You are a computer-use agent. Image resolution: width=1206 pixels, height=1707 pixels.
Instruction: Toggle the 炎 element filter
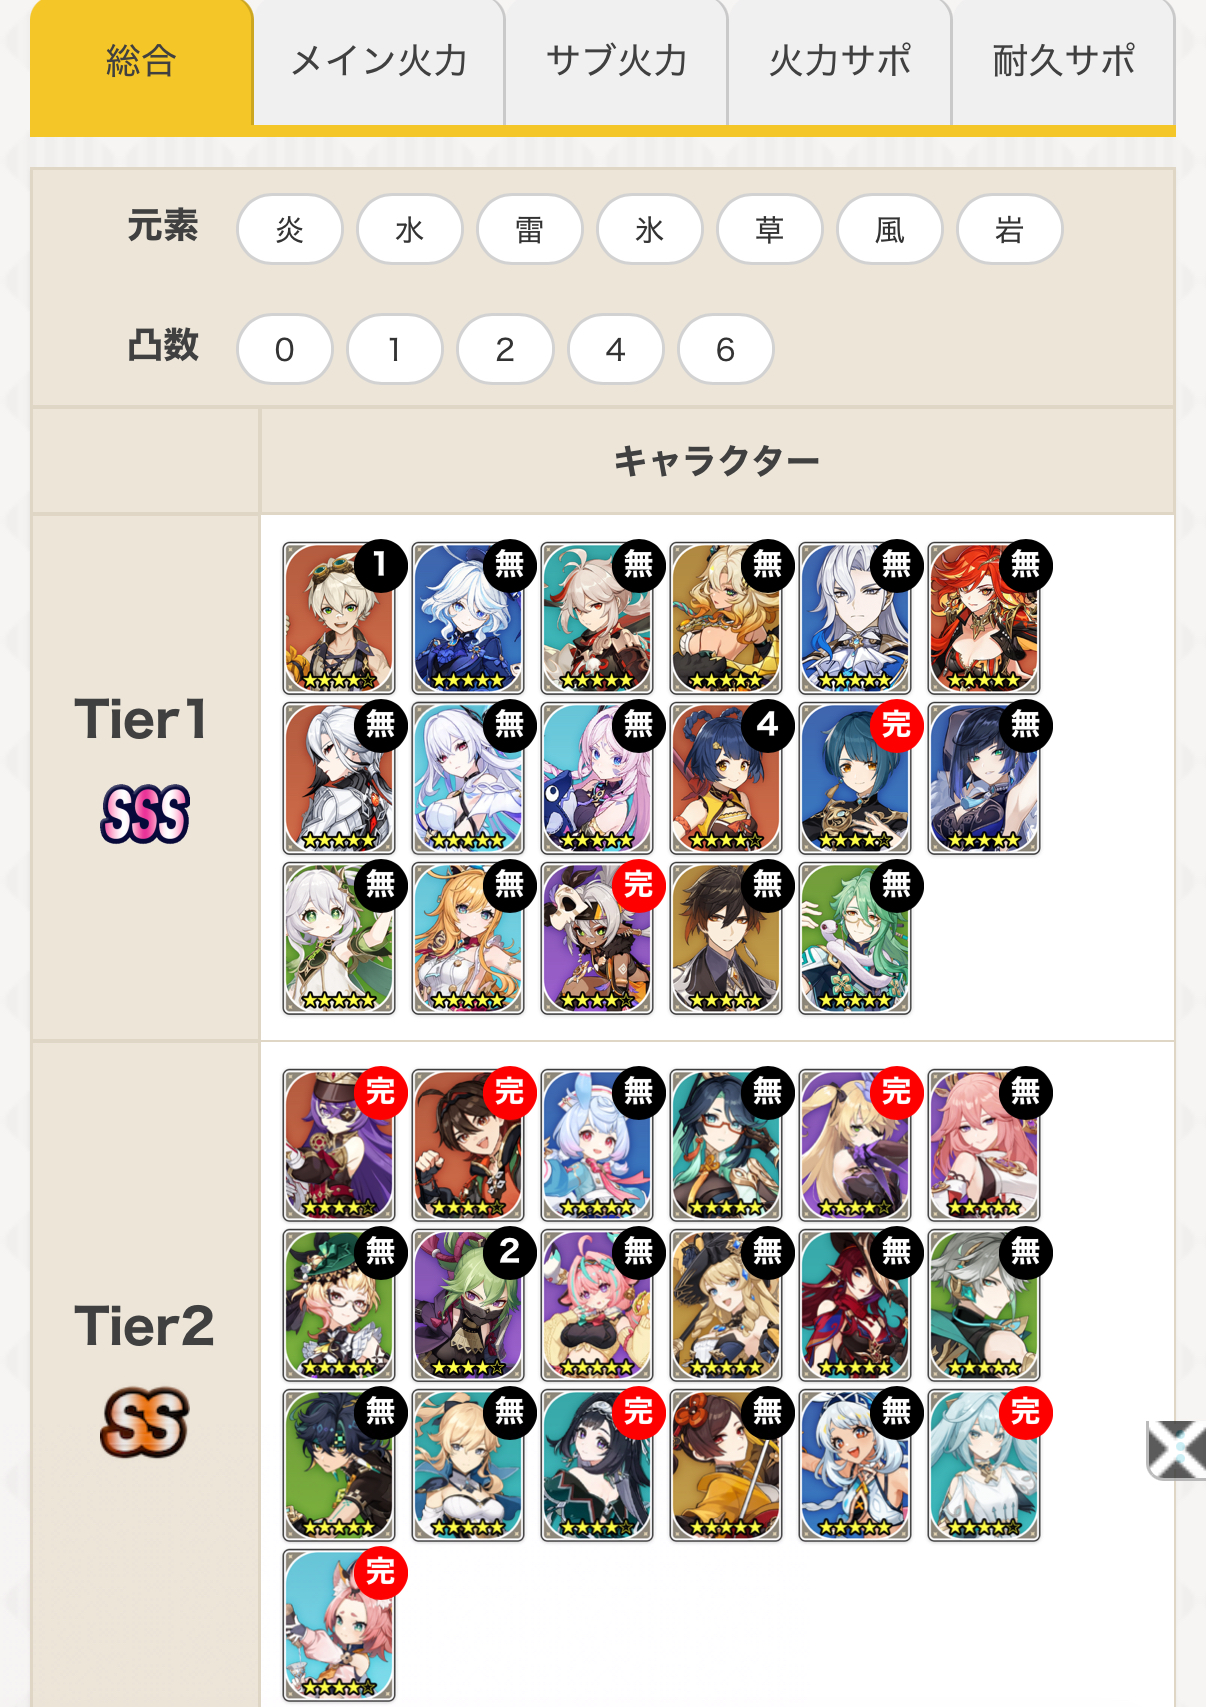(290, 229)
